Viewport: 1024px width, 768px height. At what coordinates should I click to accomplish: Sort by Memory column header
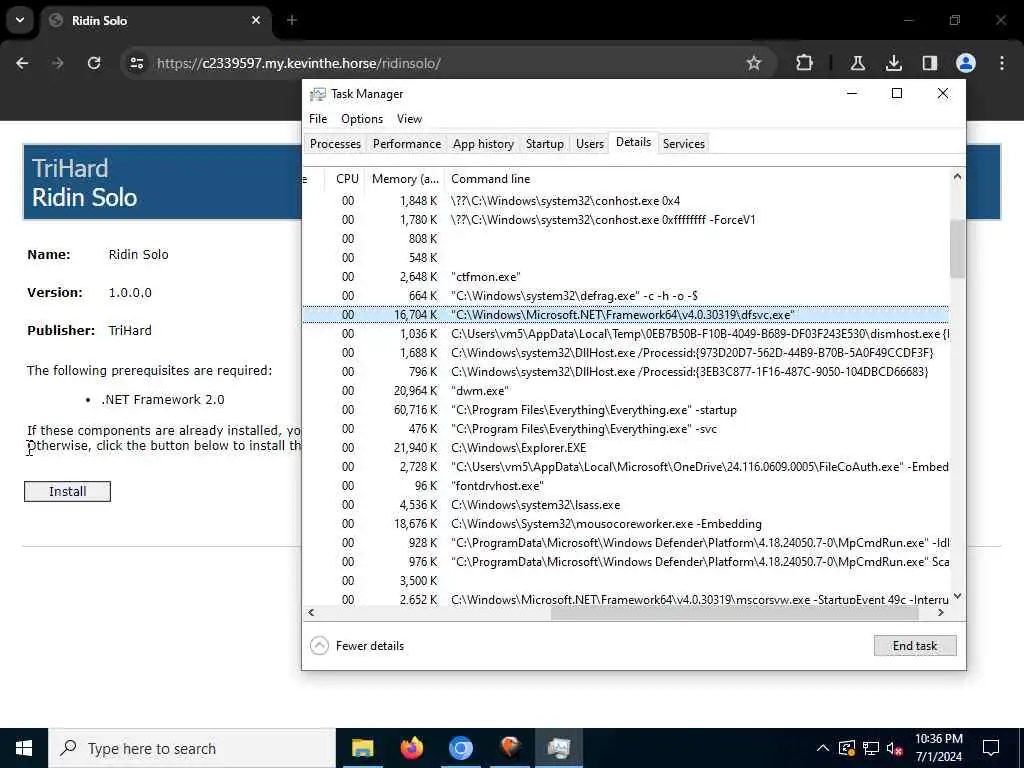[x=405, y=179]
